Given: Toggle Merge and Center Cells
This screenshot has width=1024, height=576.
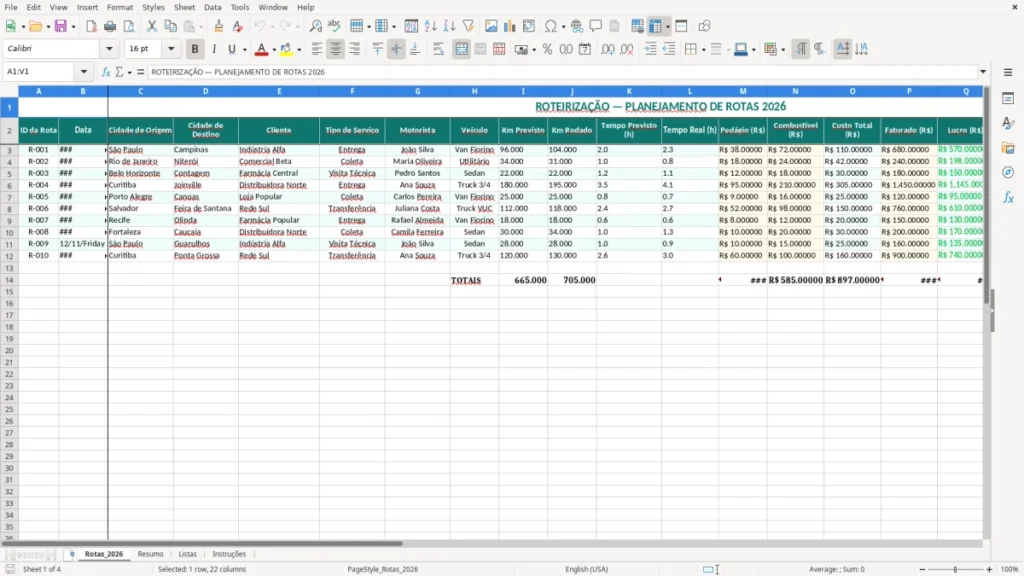Looking at the screenshot, I should (x=462, y=49).
